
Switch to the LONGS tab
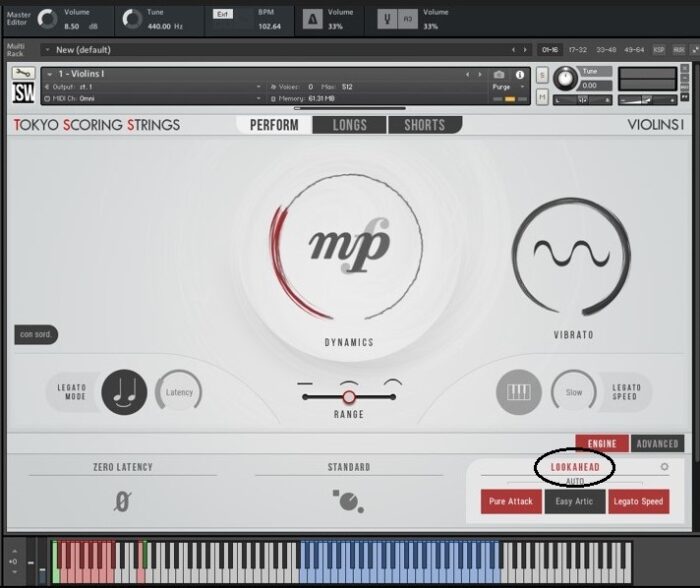point(350,125)
